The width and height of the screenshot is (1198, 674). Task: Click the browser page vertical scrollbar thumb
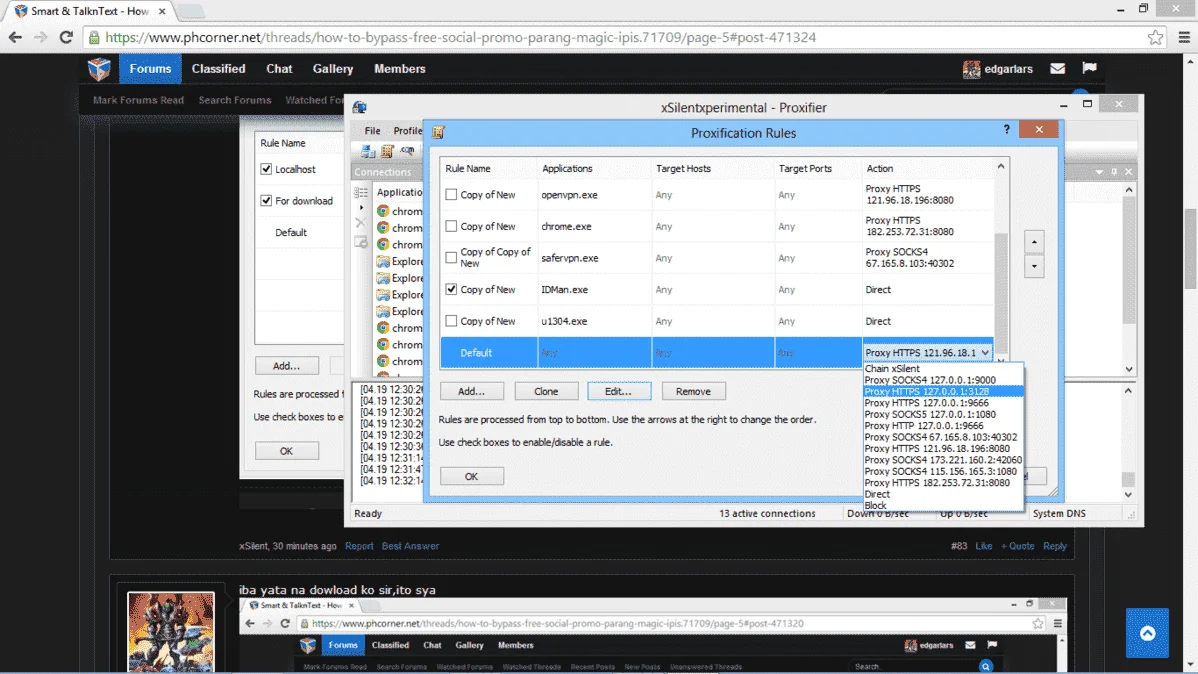click(1190, 248)
